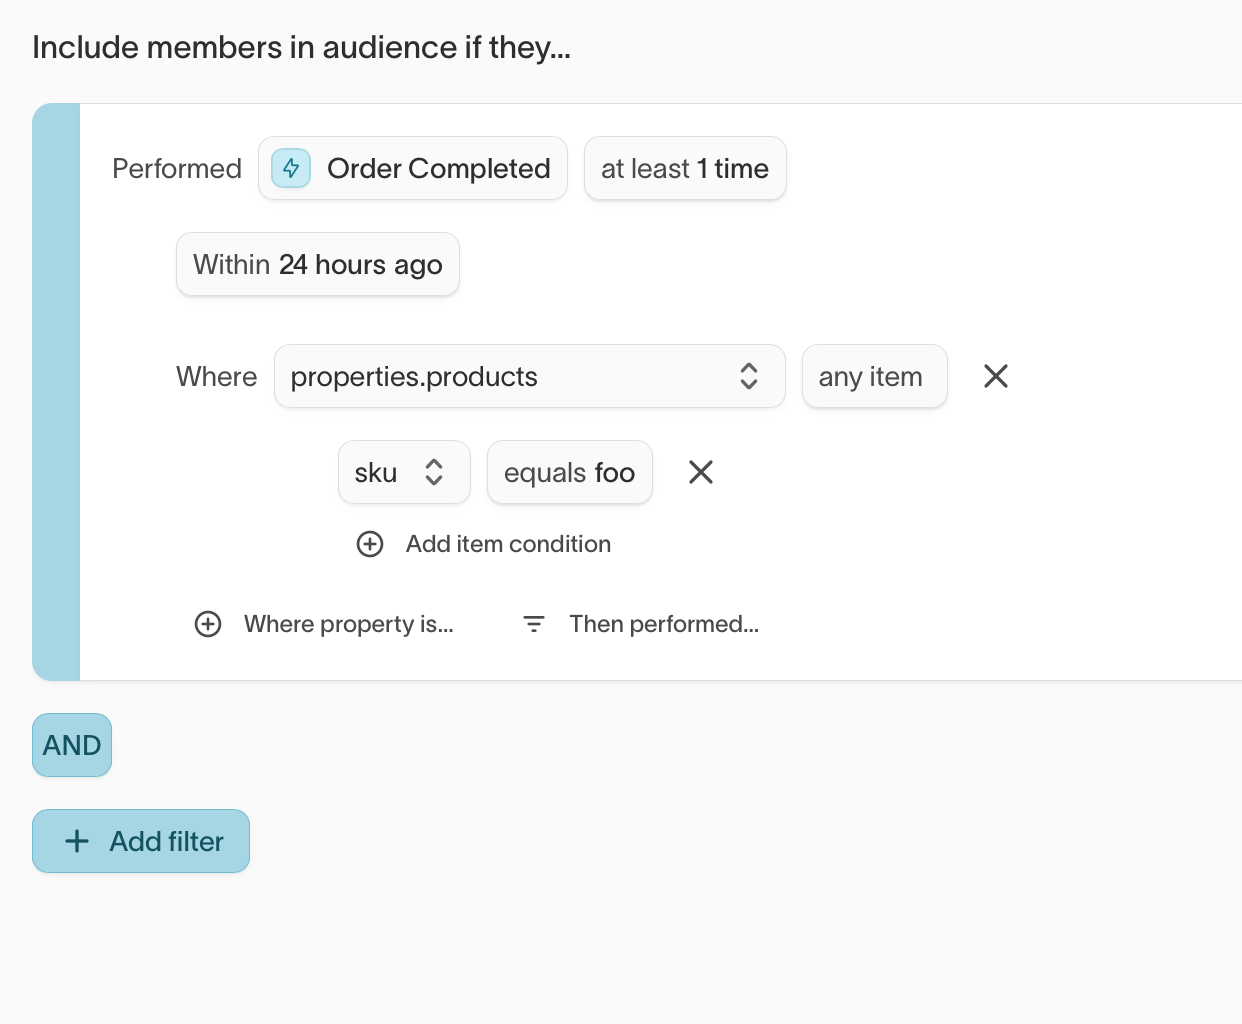The height and width of the screenshot is (1024, 1242).
Task: Edit the 'equals foo' operator value
Action: point(570,472)
